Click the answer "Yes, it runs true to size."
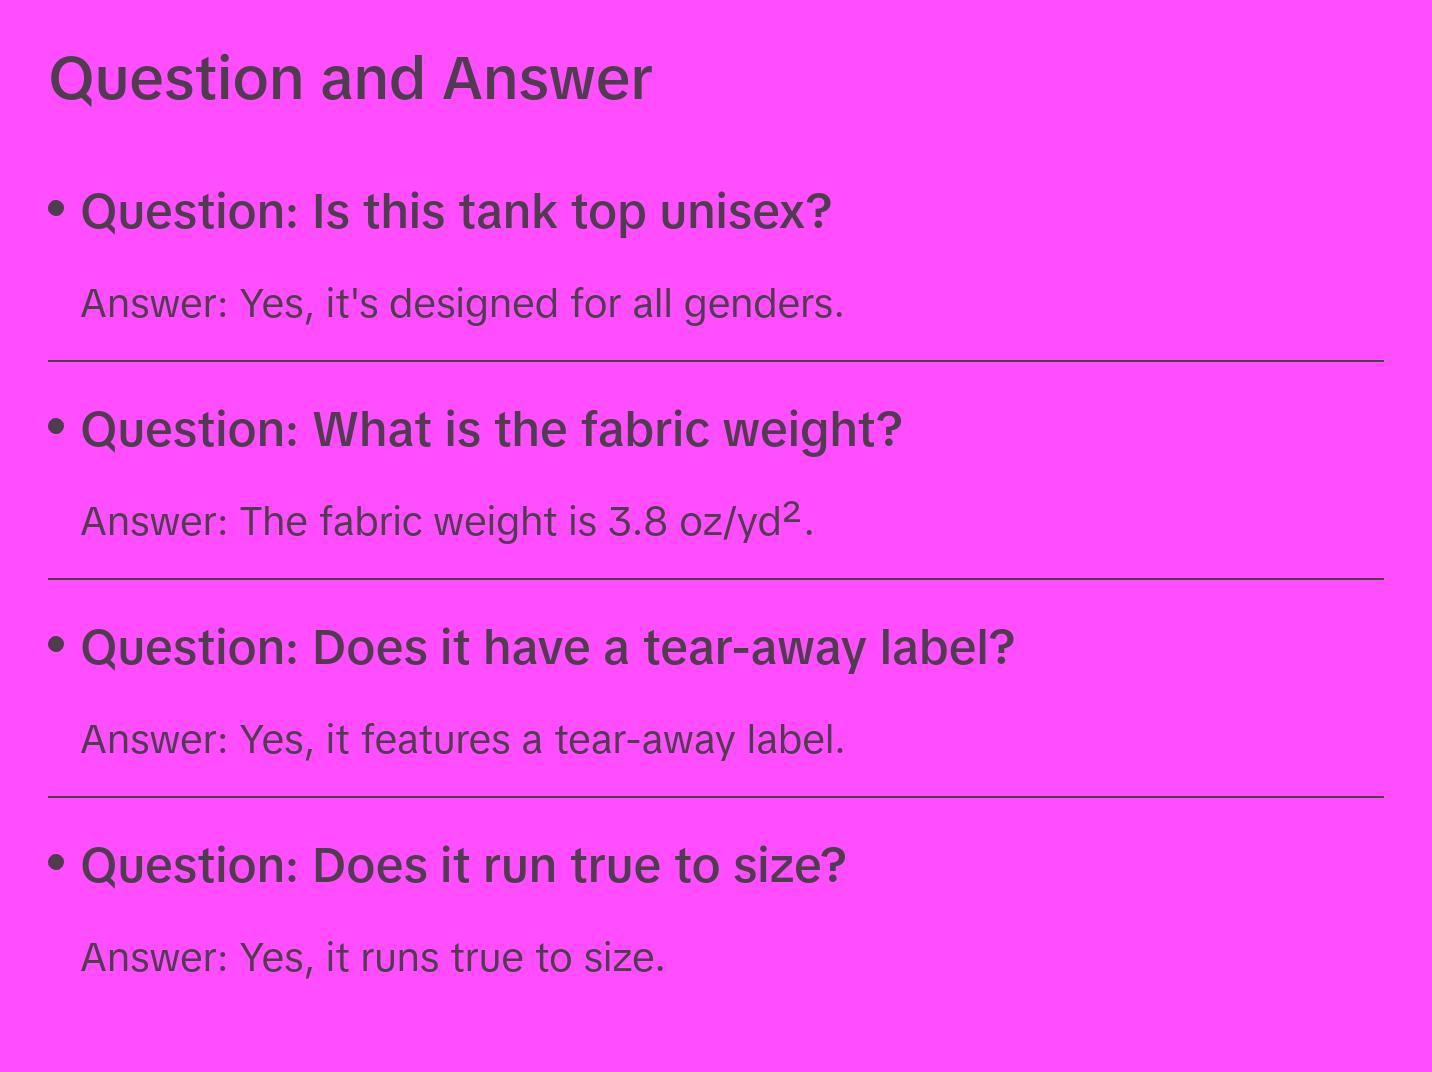The height and width of the screenshot is (1072, 1432). point(372,958)
